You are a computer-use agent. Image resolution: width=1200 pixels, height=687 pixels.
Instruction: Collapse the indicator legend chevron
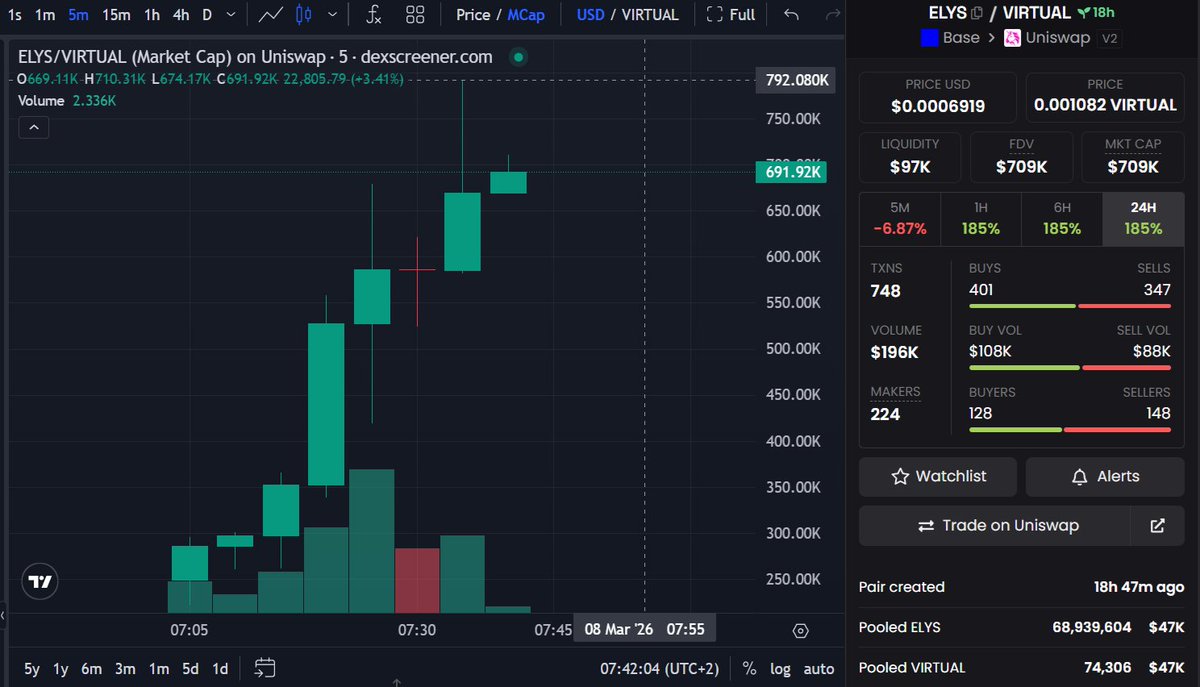[33, 127]
